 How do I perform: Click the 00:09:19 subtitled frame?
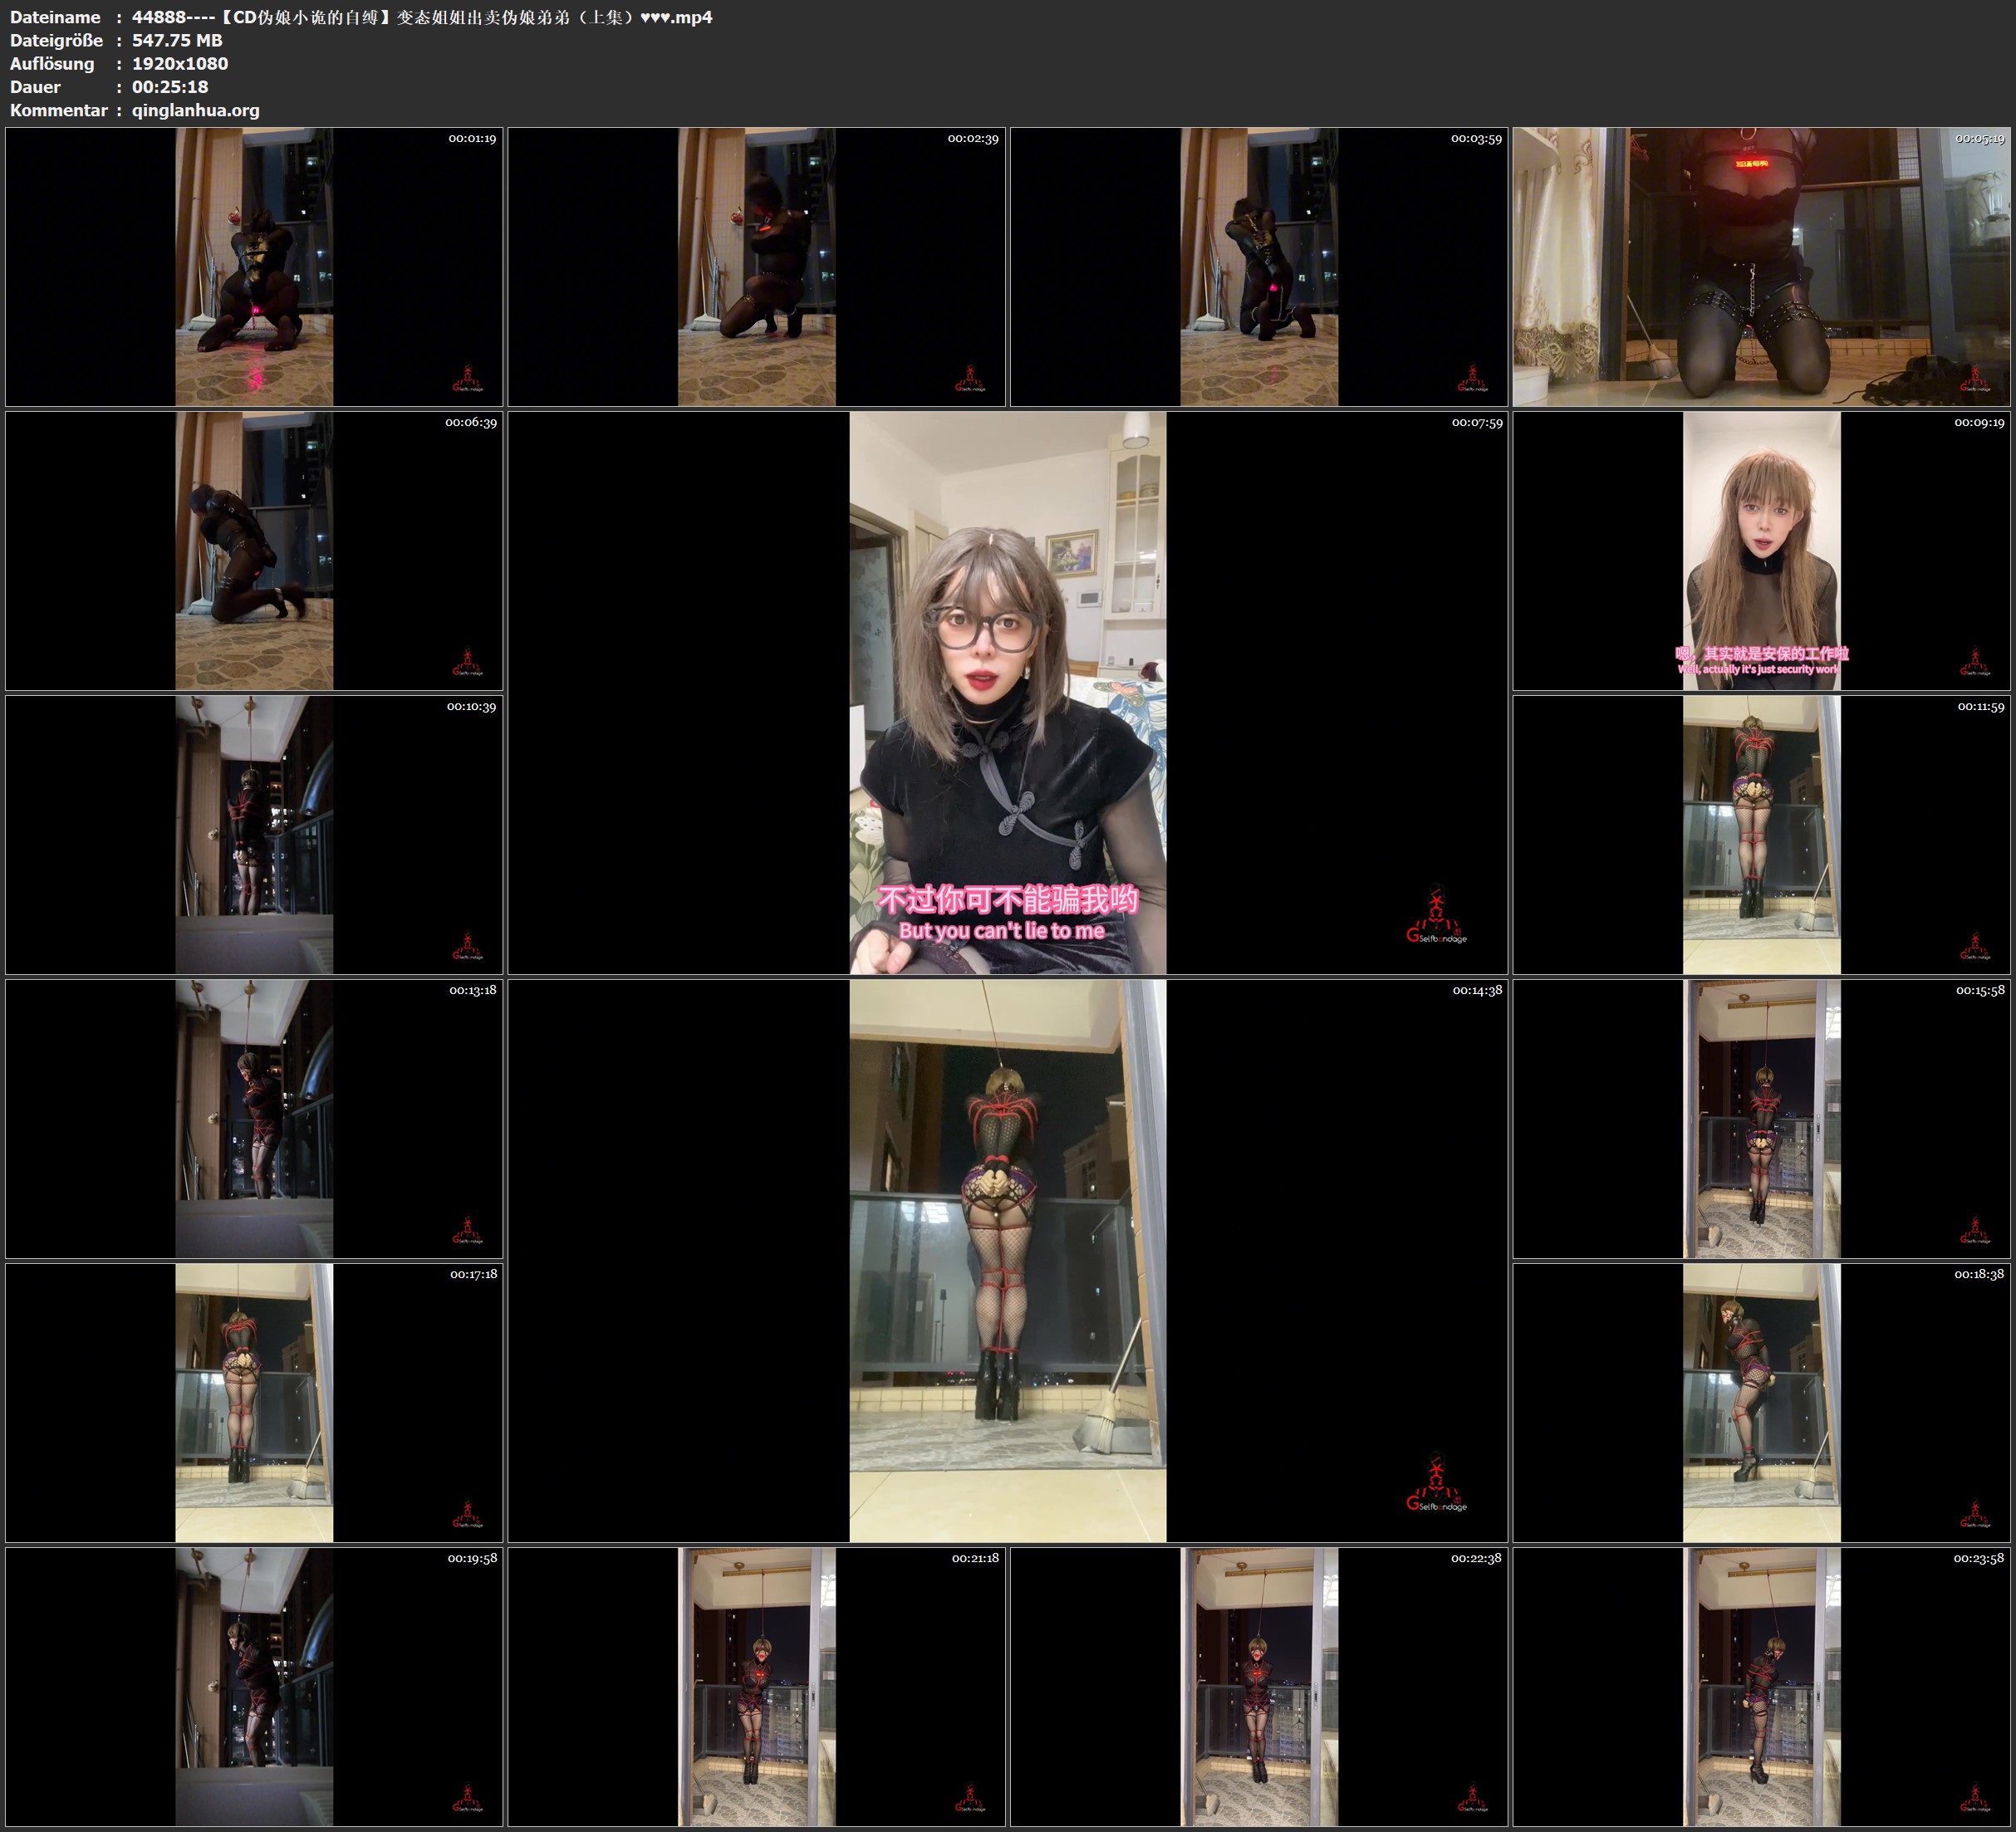click(x=1761, y=550)
